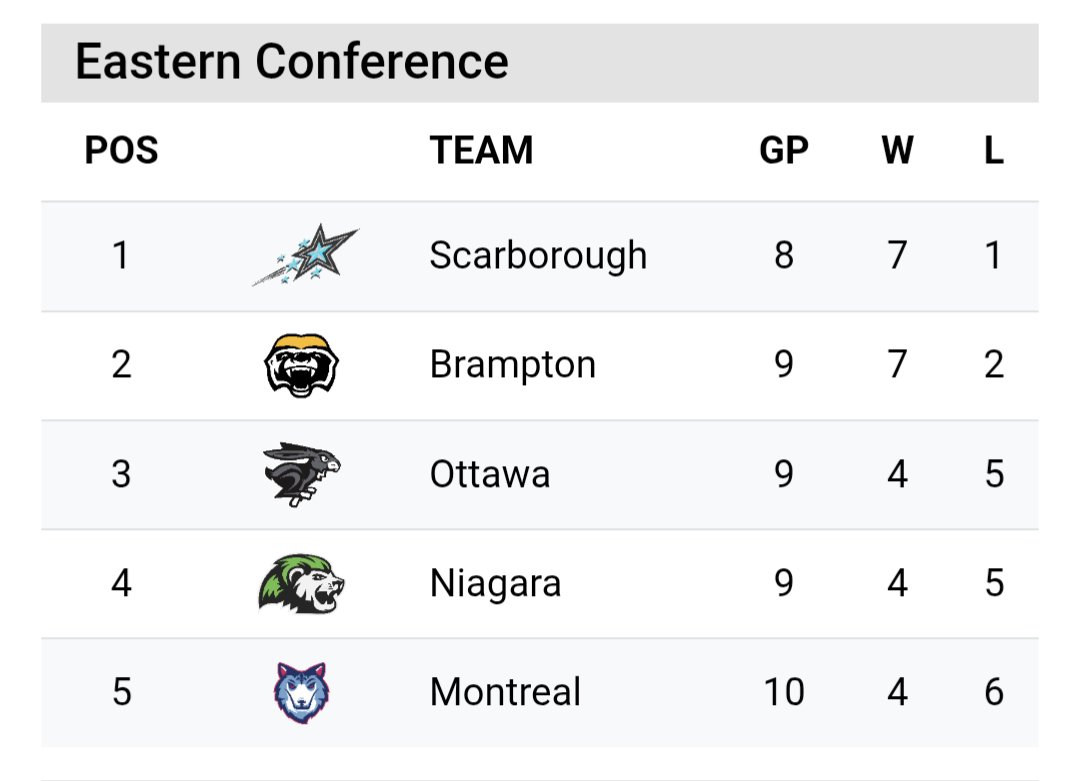1080x781 pixels.
Task: Select the Eastern Conference heading bar
Action: (540, 63)
